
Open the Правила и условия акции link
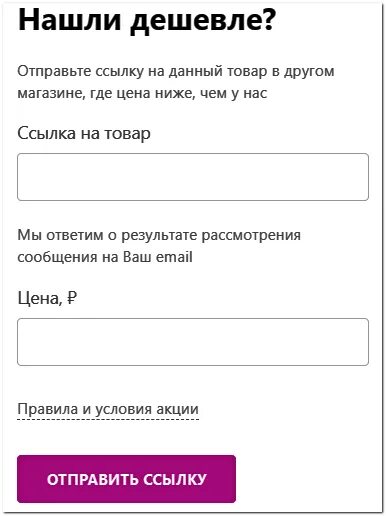[x=108, y=409]
